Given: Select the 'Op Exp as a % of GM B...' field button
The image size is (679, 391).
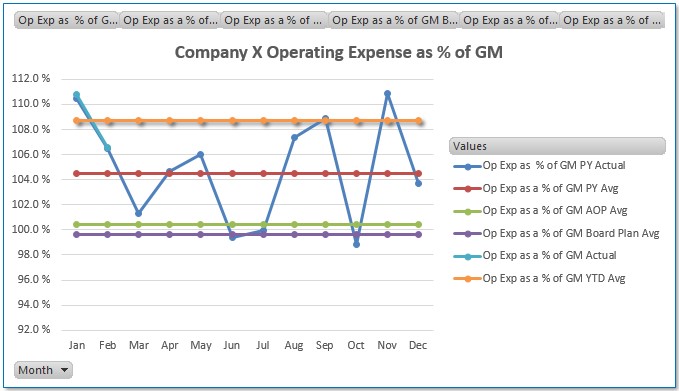Looking at the screenshot, I should [x=394, y=20].
